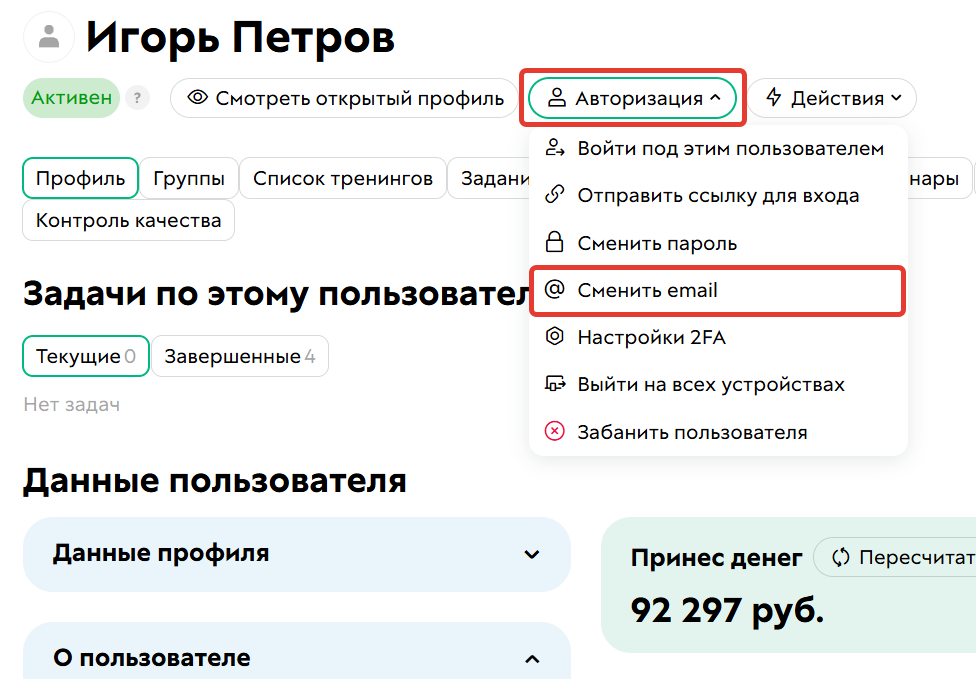Click the question mark next to Активен badge
Screen dimensions: 976x679
point(137,98)
